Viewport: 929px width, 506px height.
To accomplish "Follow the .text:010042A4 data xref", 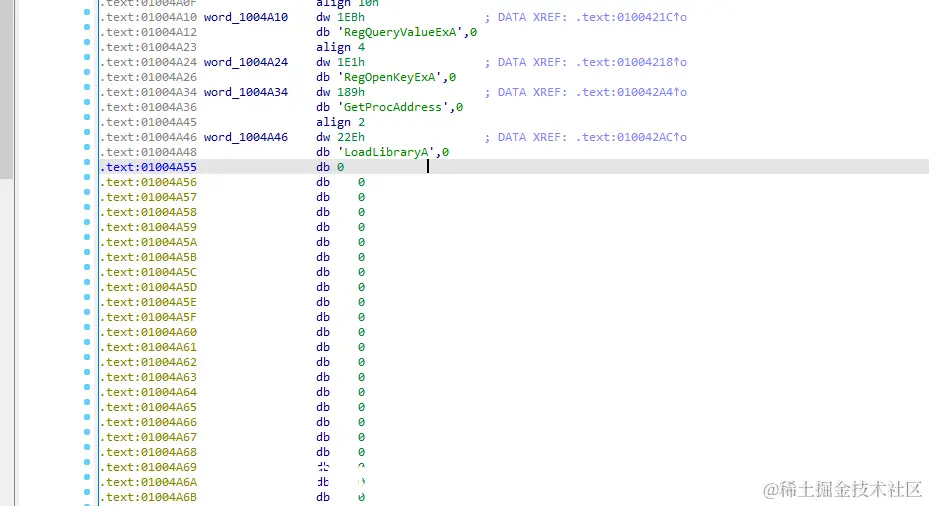I will click(631, 92).
